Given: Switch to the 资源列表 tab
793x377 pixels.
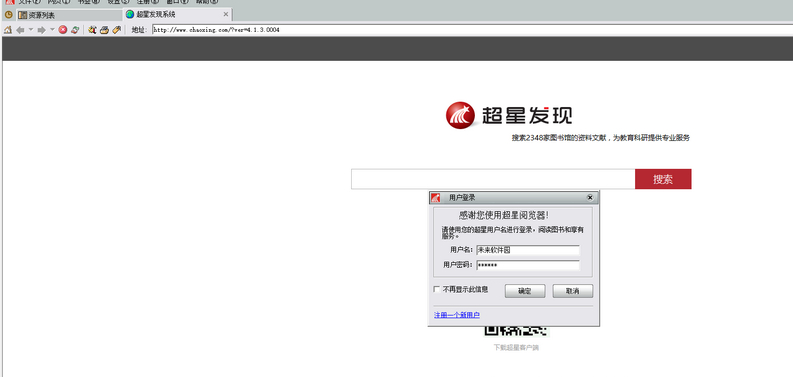Looking at the screenshot, I should tap(69, 15).
